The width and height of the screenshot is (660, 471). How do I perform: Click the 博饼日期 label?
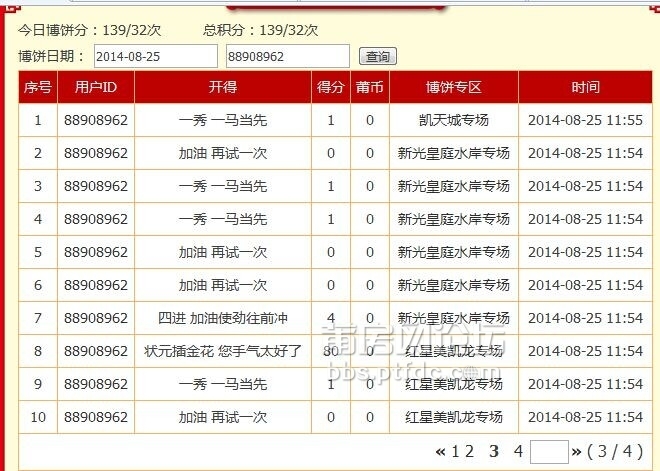tap(52, 56)
